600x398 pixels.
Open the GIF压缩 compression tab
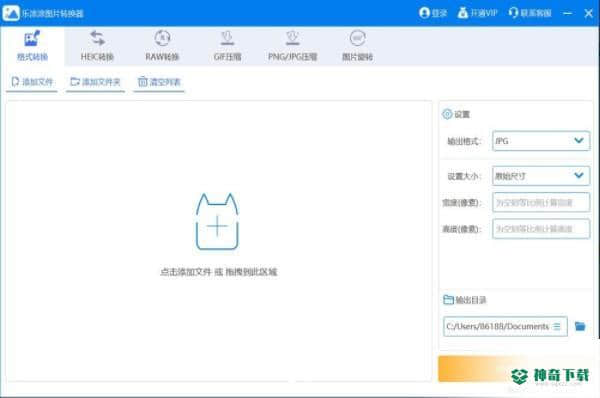click(227, 46)
